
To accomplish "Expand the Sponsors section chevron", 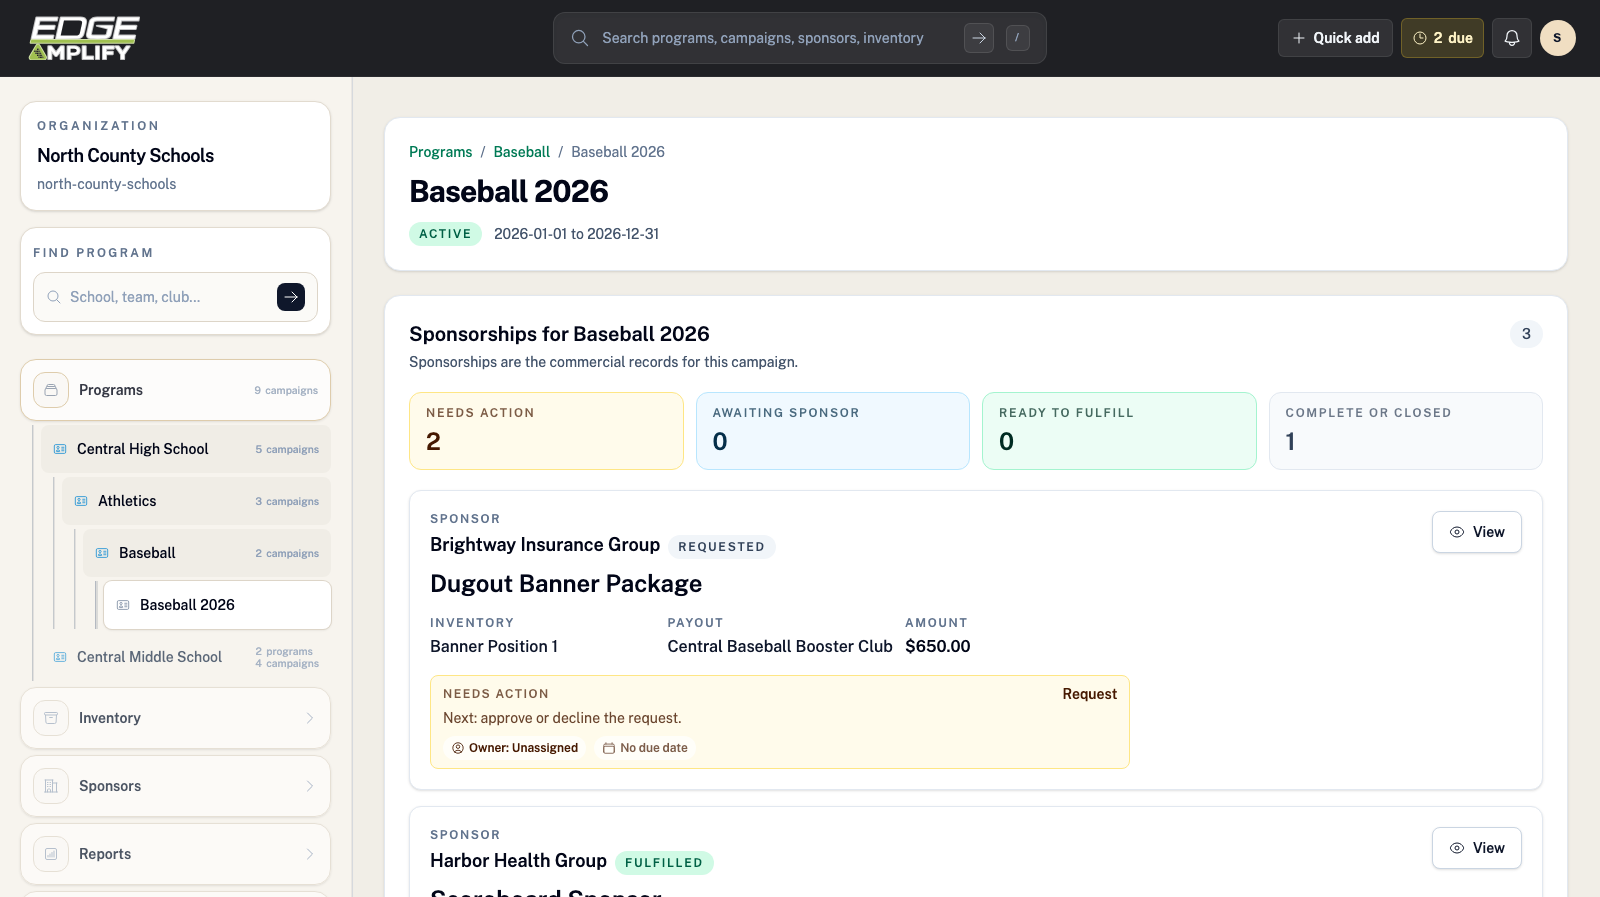I will [310, 786].
